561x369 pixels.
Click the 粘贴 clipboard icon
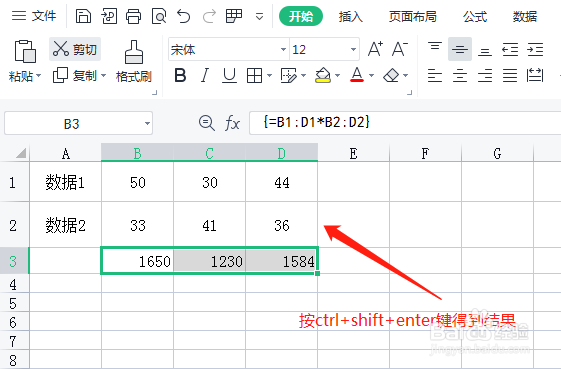(x=25, y=51)
